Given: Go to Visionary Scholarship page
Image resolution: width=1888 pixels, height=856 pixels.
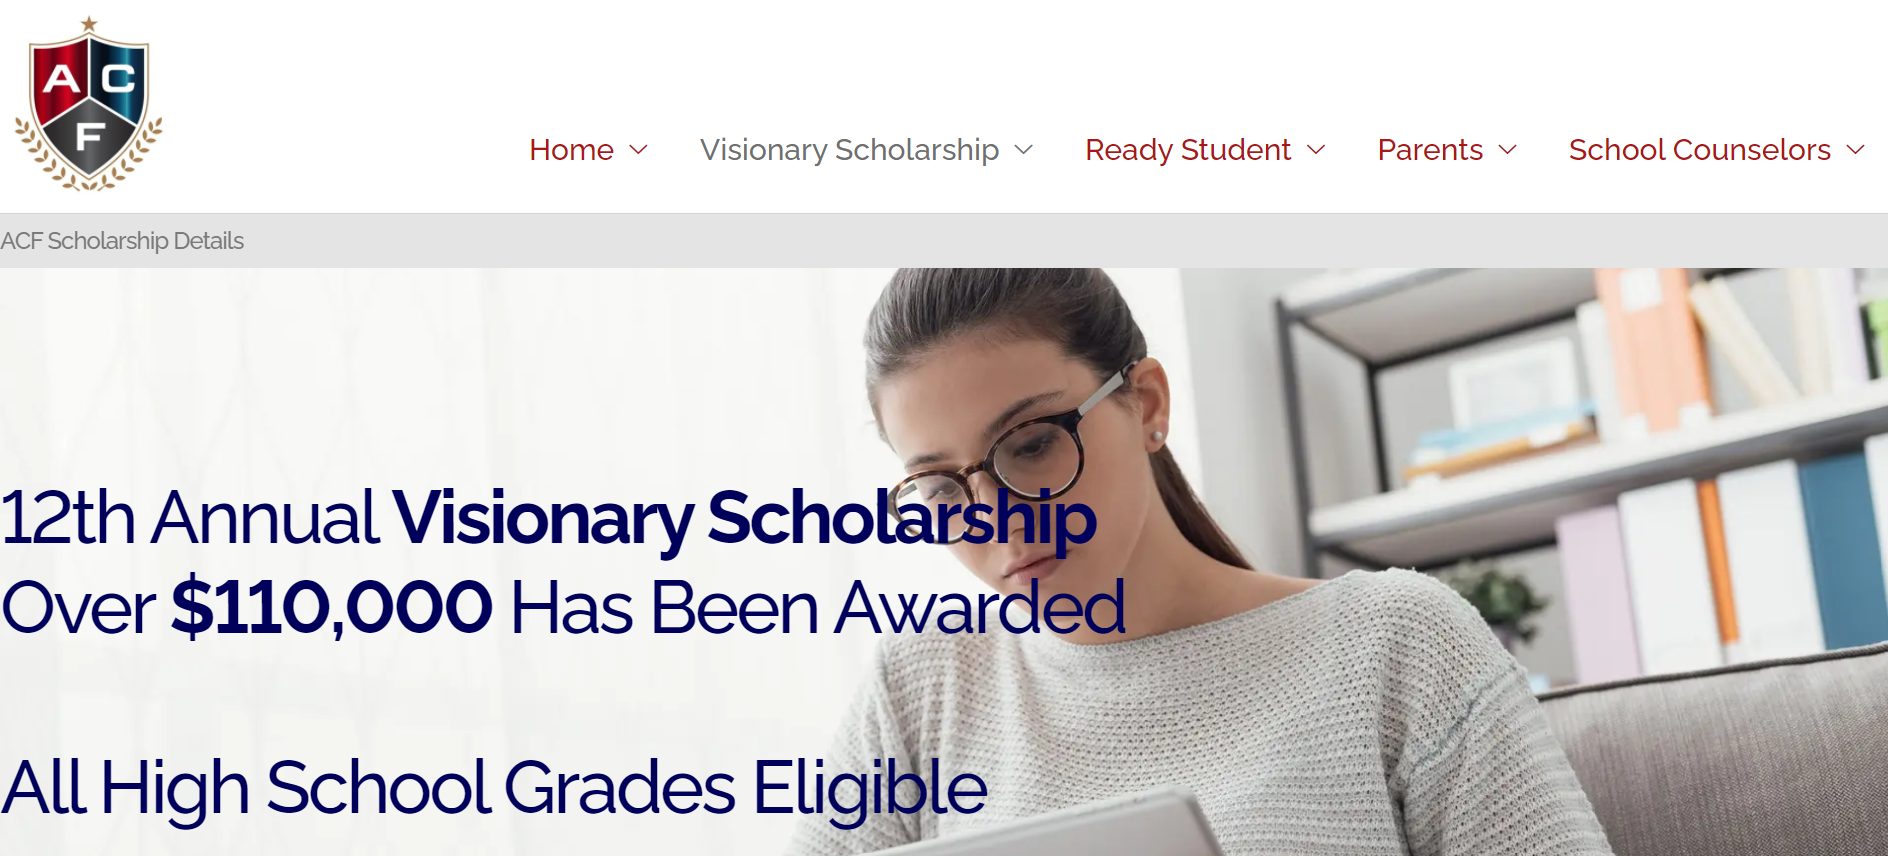Looking at the screenshot, I should 849,150.
